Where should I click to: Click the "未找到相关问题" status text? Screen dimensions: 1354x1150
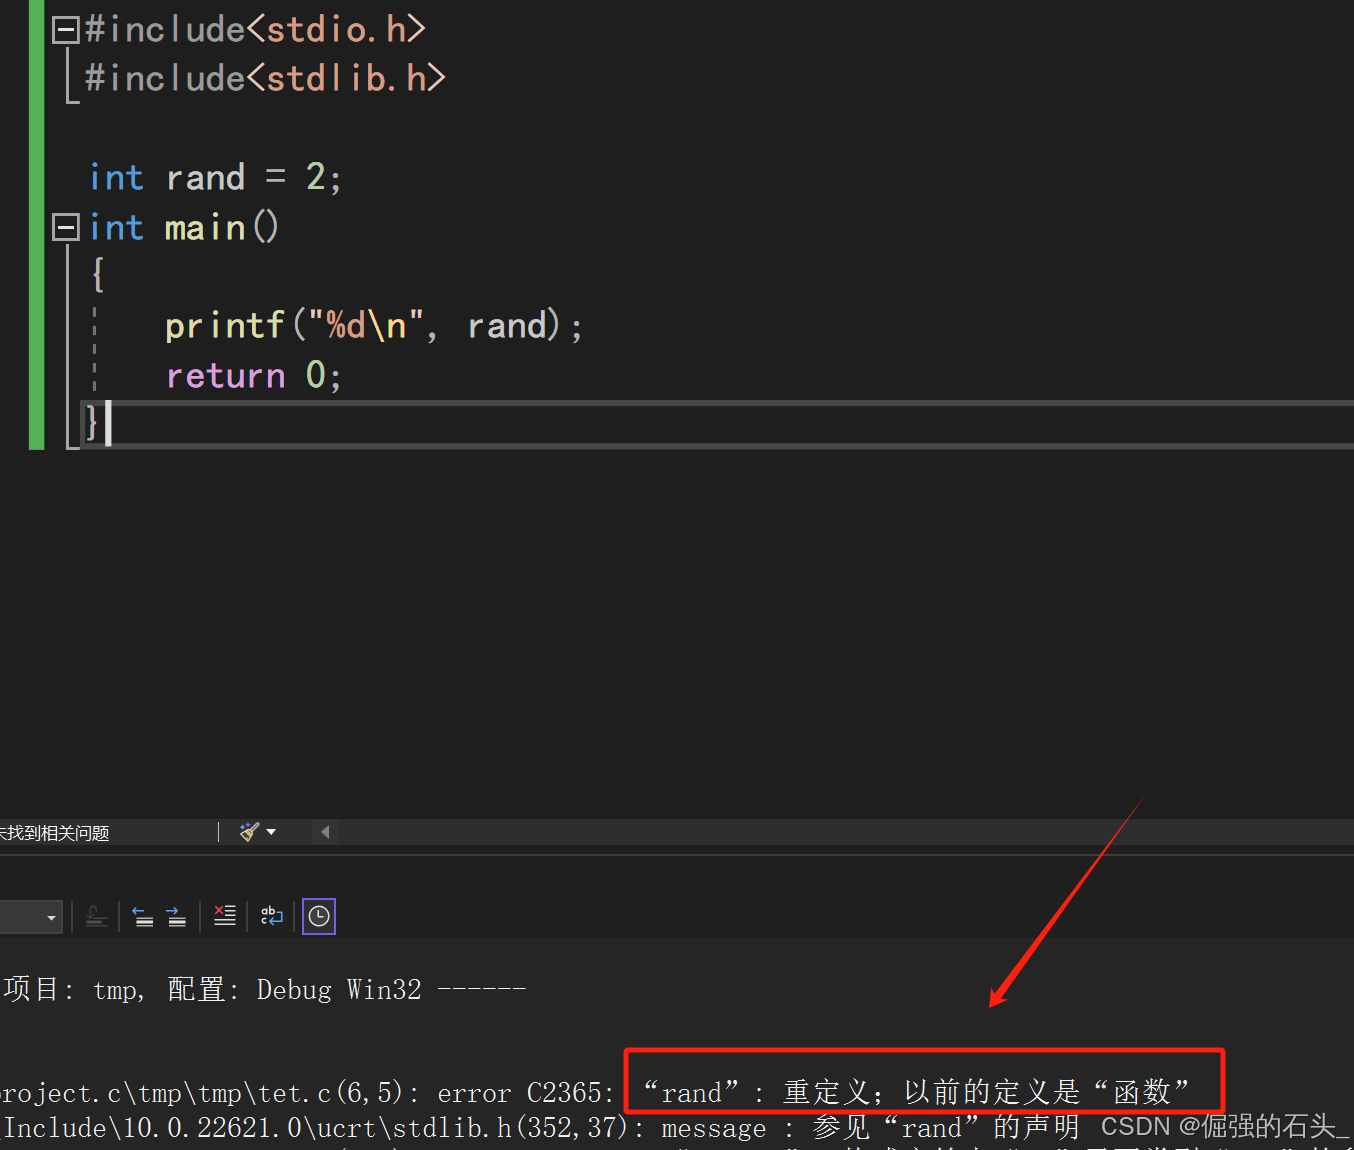coord(55,833)
